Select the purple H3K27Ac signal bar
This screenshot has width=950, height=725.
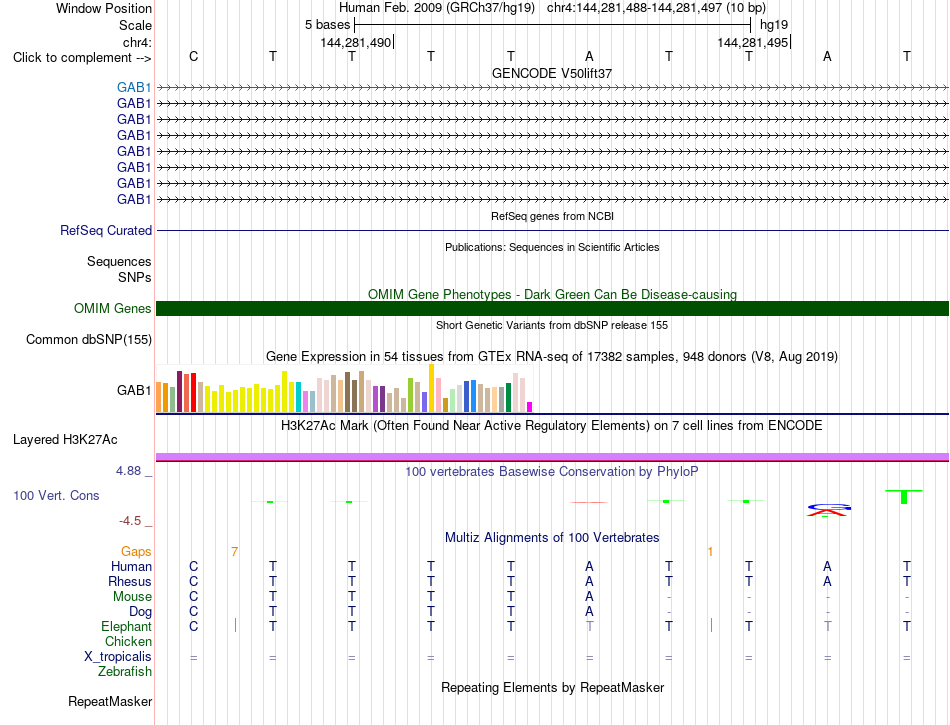(x=552, y=457)
